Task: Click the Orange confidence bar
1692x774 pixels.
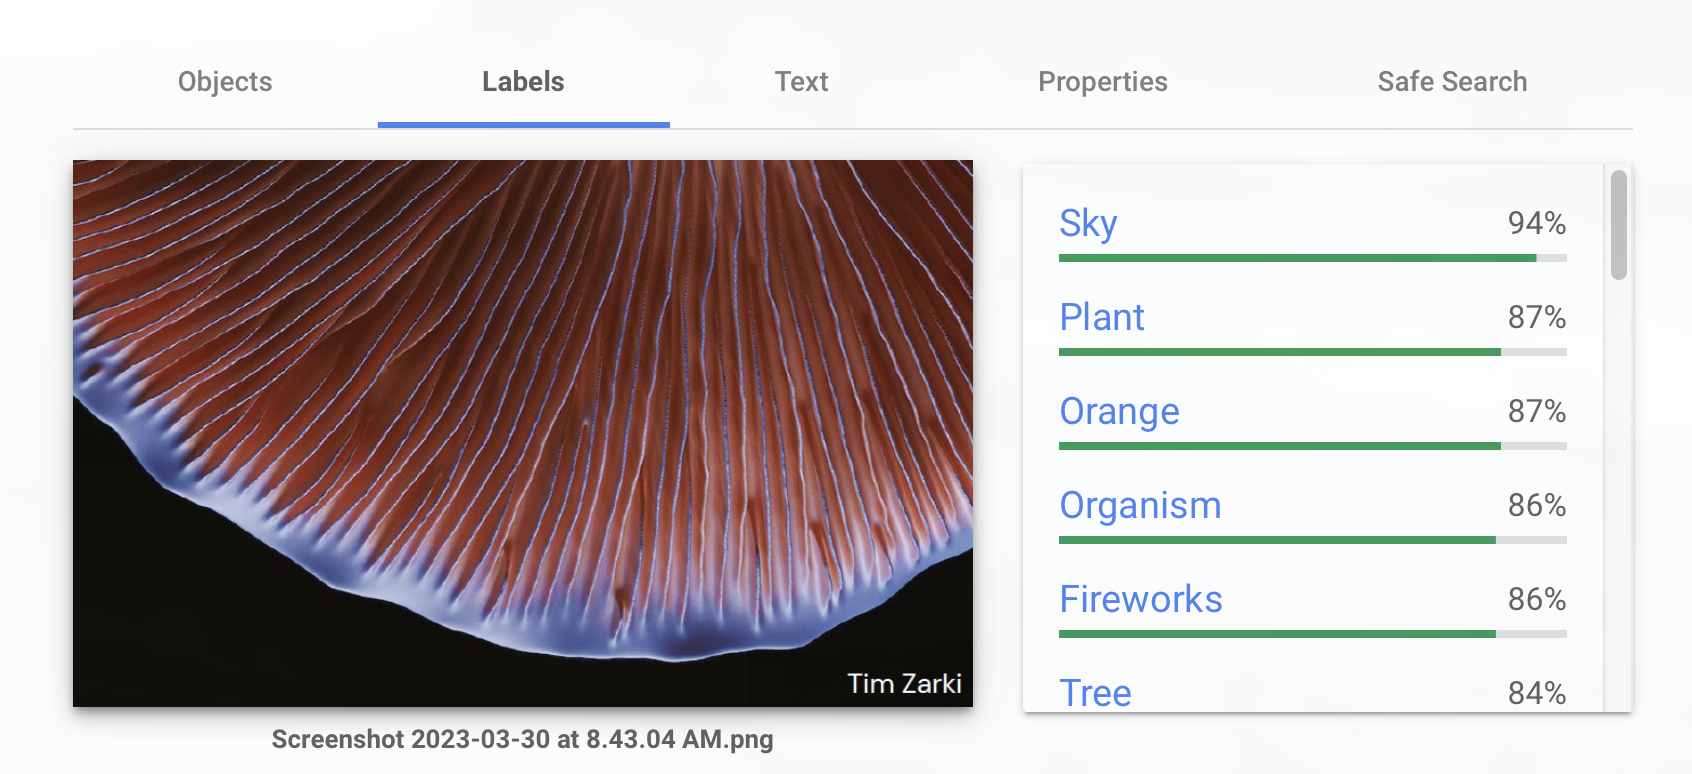Action: coord(1312,446)
